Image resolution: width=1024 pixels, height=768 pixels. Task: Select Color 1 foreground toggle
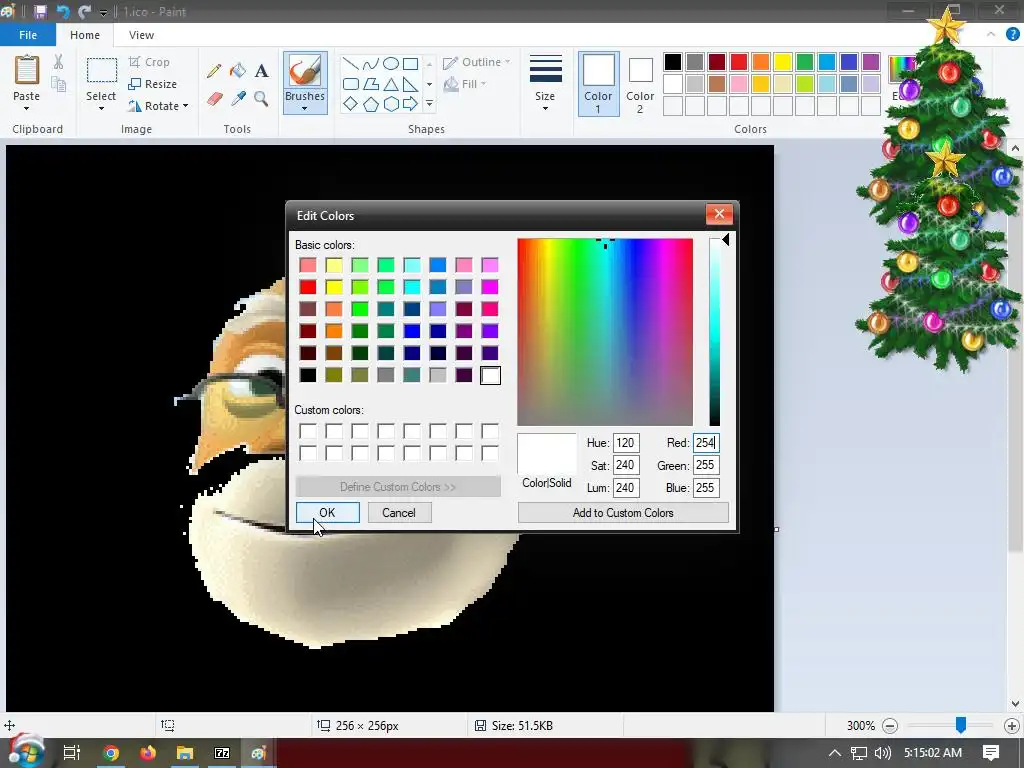click(598, 84)
